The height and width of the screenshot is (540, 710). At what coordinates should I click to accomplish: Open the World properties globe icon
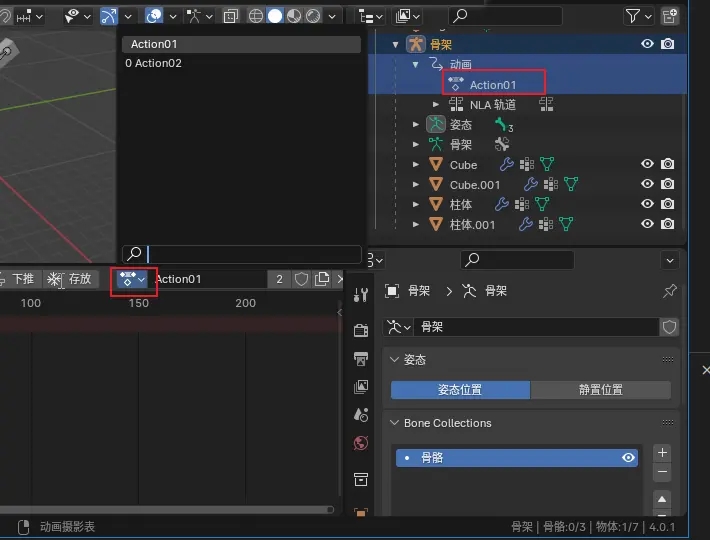tap(361, 442)
